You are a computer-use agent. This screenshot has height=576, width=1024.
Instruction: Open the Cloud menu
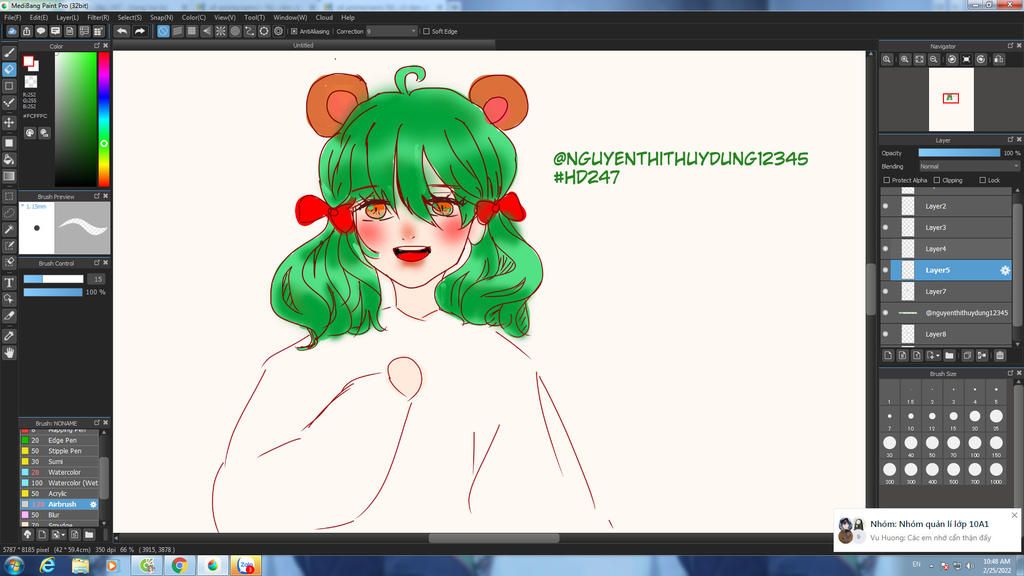point(324,18)
